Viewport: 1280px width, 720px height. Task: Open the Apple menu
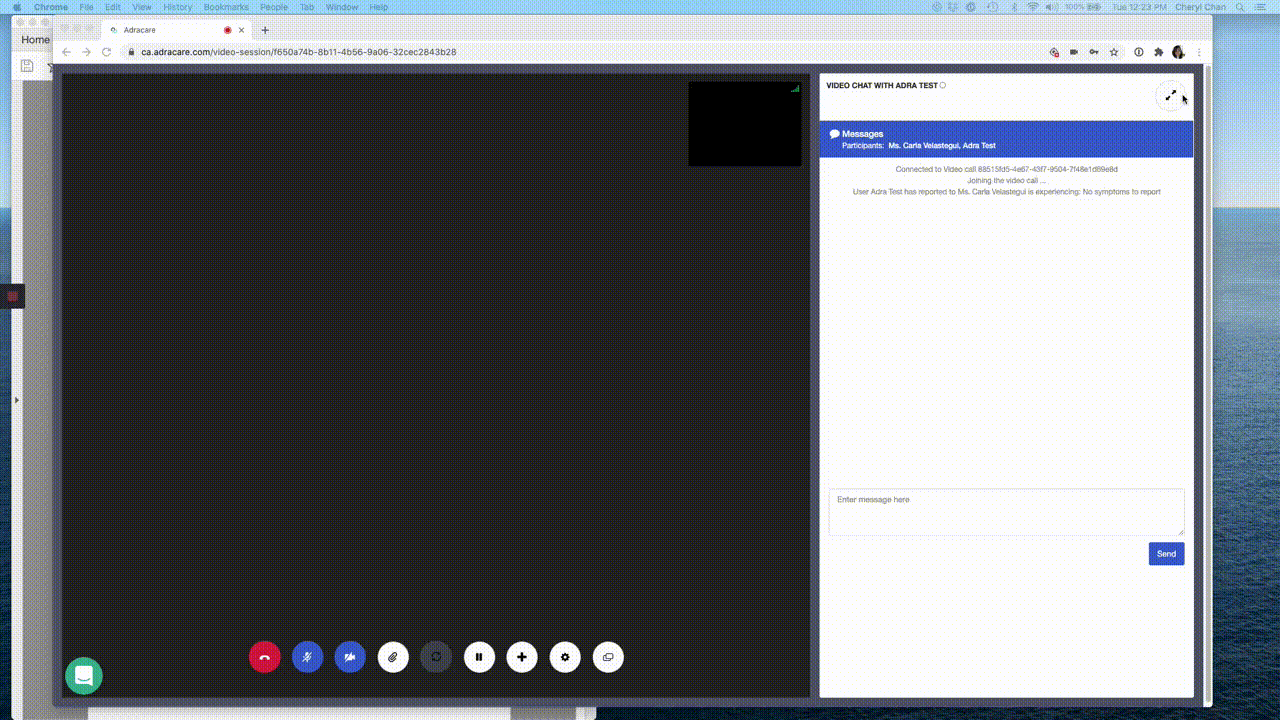(16, 6)
